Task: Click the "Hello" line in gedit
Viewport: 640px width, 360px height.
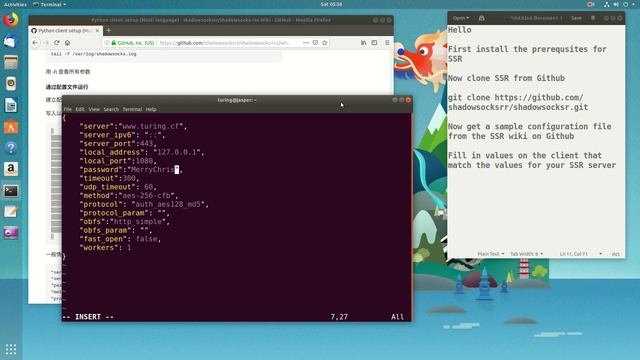Action: (460, 30)
